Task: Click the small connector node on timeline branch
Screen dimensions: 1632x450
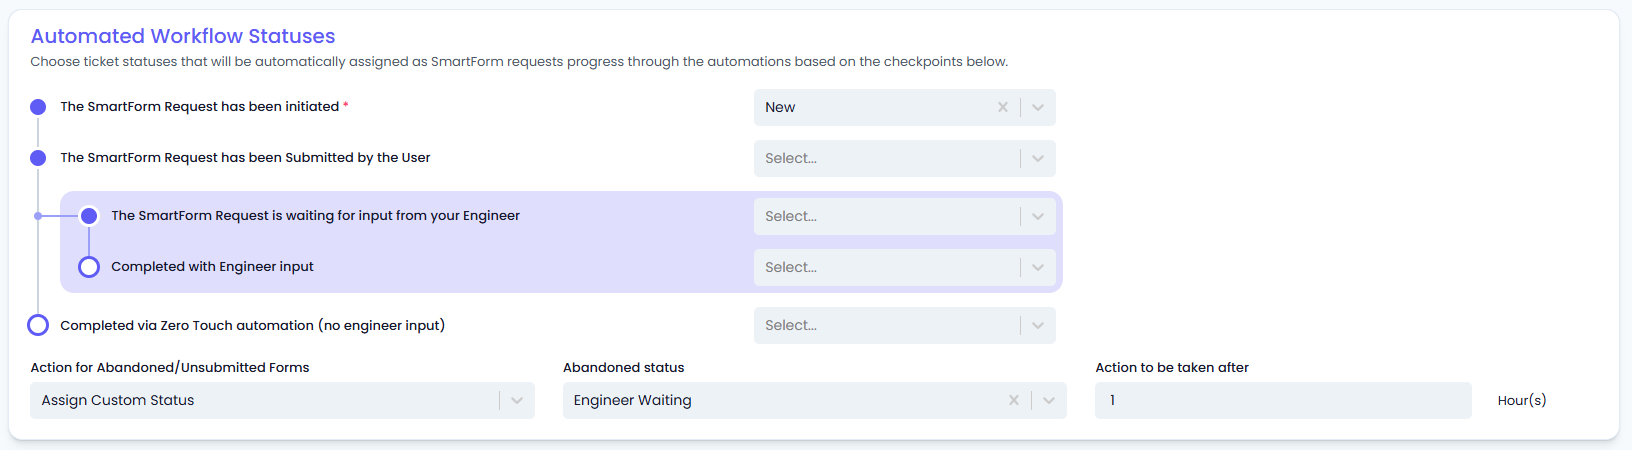Action: (x=38, y=216)
